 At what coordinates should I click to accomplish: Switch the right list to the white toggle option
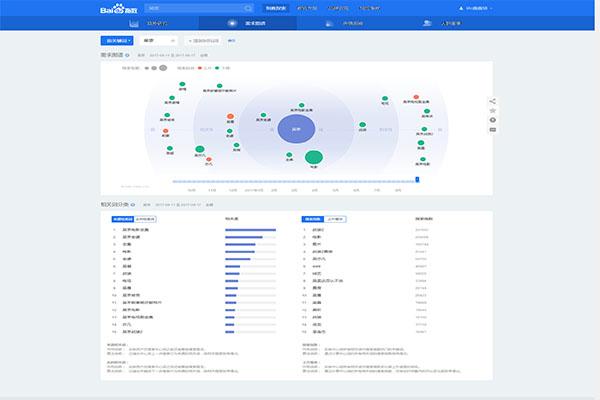click(x=335, y=219)
